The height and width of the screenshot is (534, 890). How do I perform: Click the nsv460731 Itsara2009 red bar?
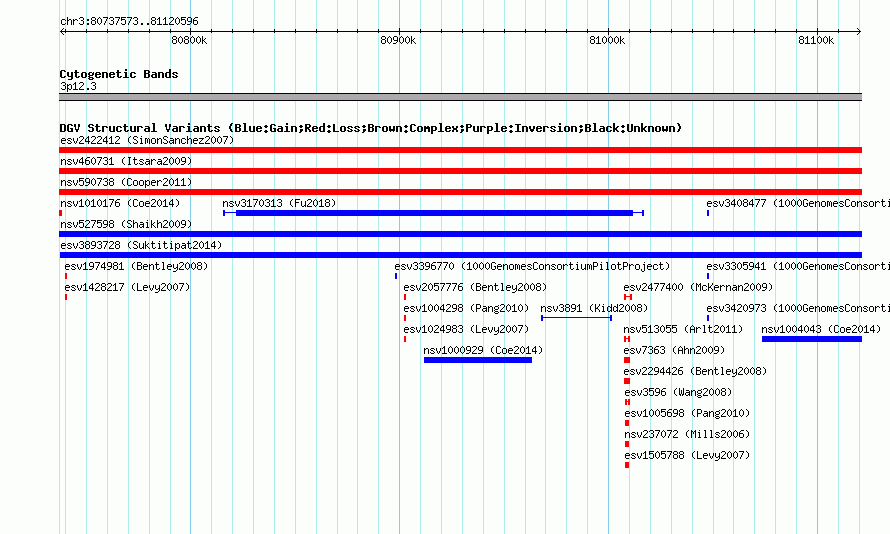click(460, 171)
